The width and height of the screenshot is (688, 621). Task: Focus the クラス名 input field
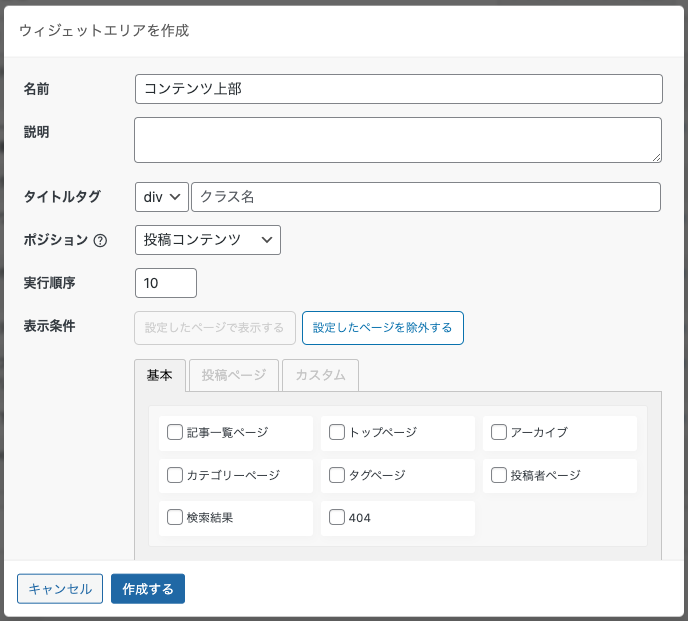(x=426, y=197)
